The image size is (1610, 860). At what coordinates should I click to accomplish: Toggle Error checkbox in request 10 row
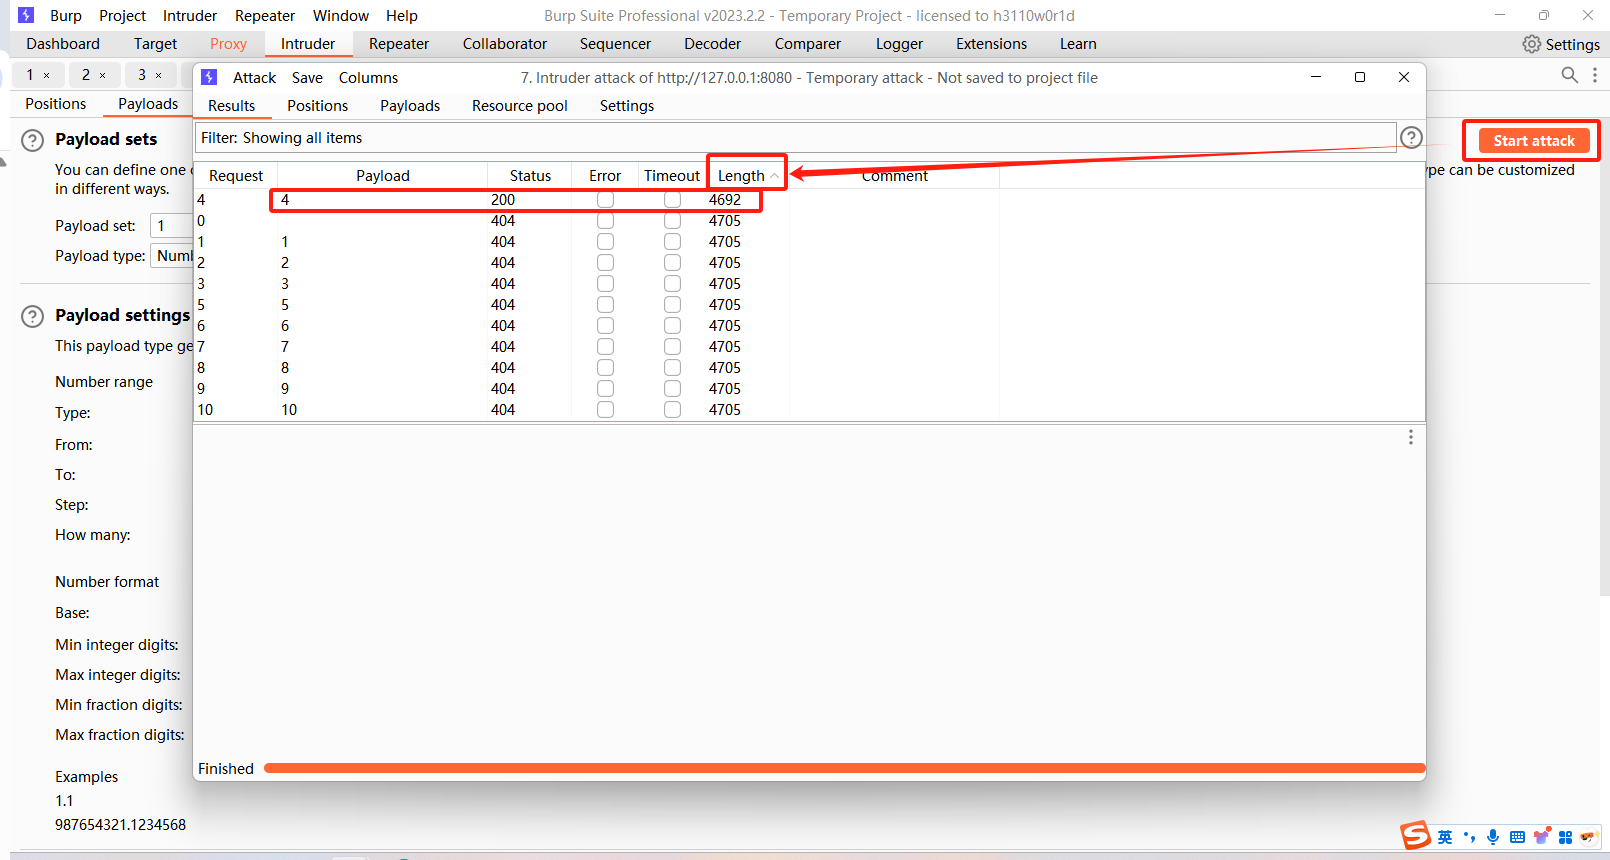pyautogui.click(x=605, y=410)
